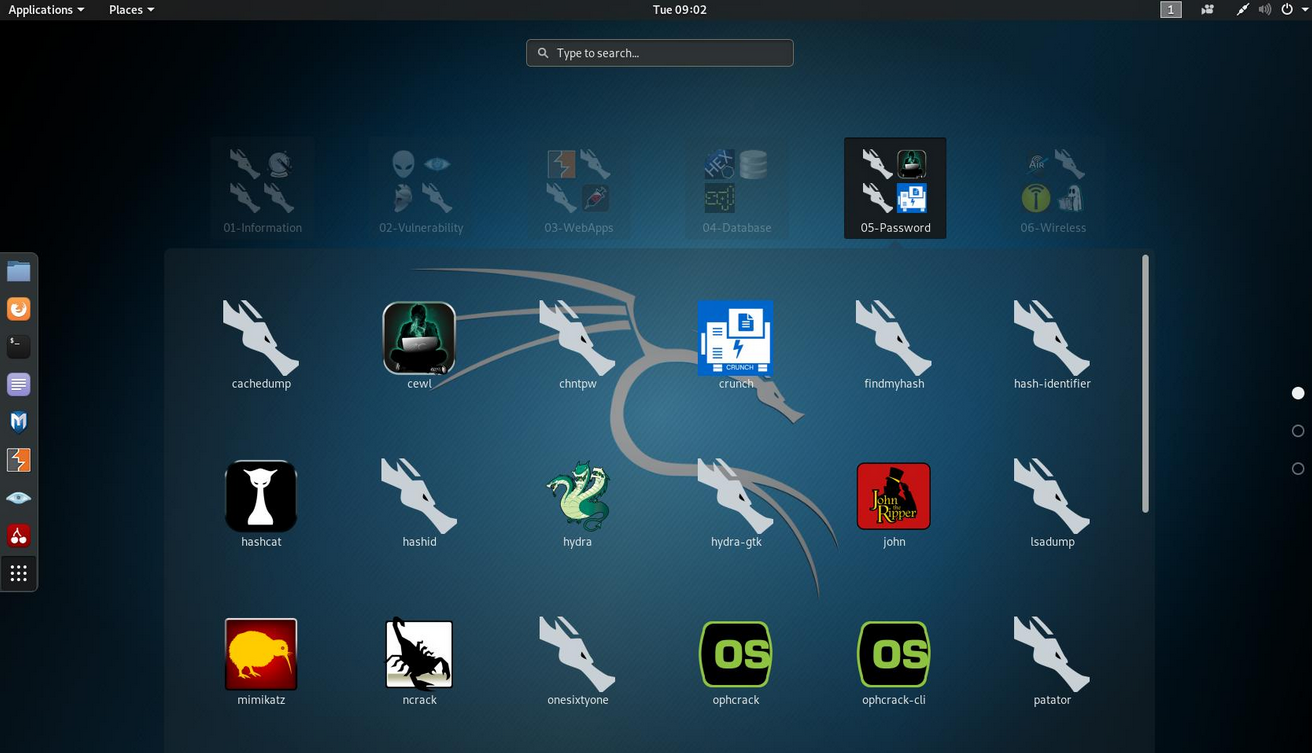Screen dimensions: 1312x753
Task: Open the cherry icon in the dock
Action: click(x=18, y=536)
